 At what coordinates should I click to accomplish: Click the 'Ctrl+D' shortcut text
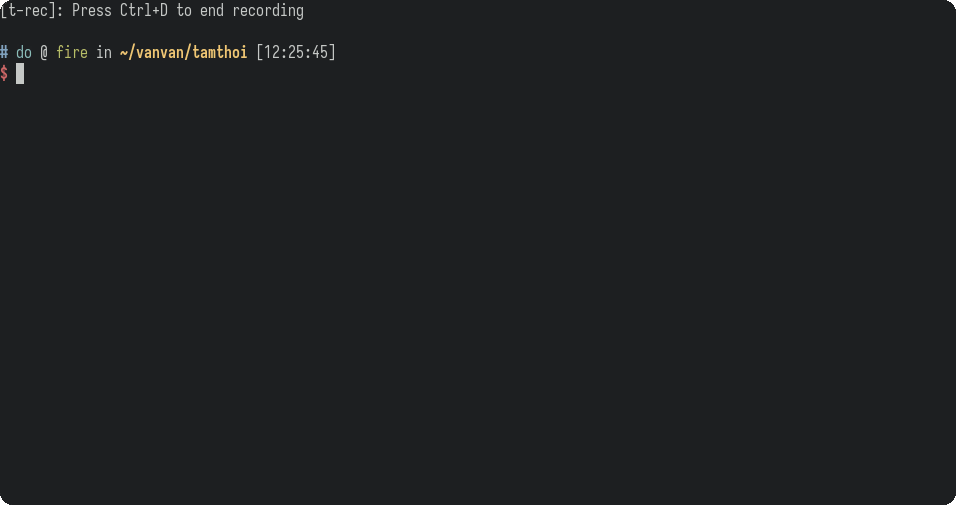pos(143,10)
